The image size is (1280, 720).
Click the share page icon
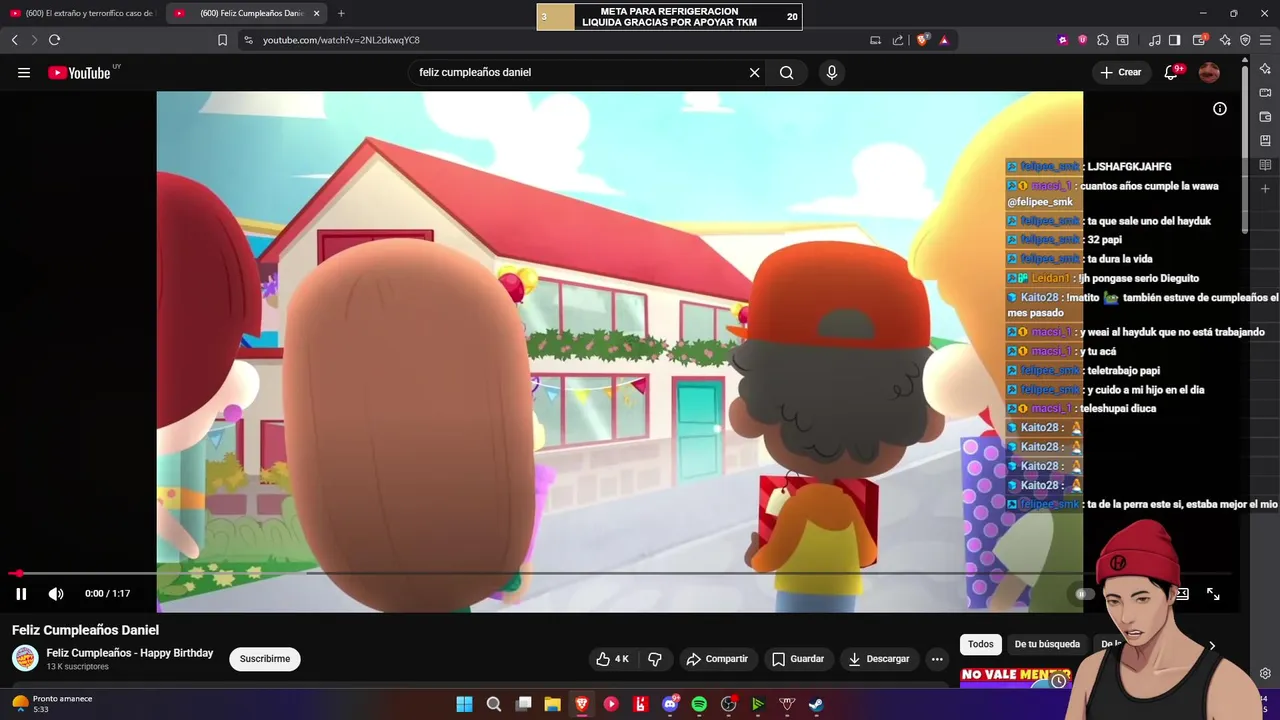tap(897, 40)
